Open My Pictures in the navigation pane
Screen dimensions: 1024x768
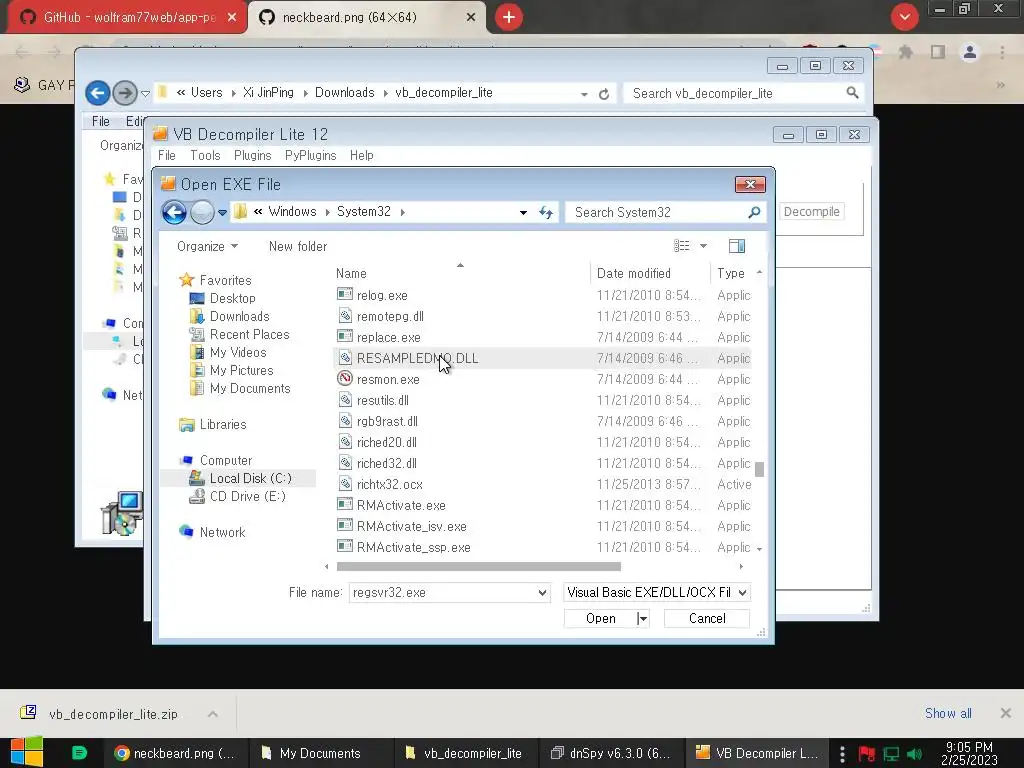tap(242, 370)
